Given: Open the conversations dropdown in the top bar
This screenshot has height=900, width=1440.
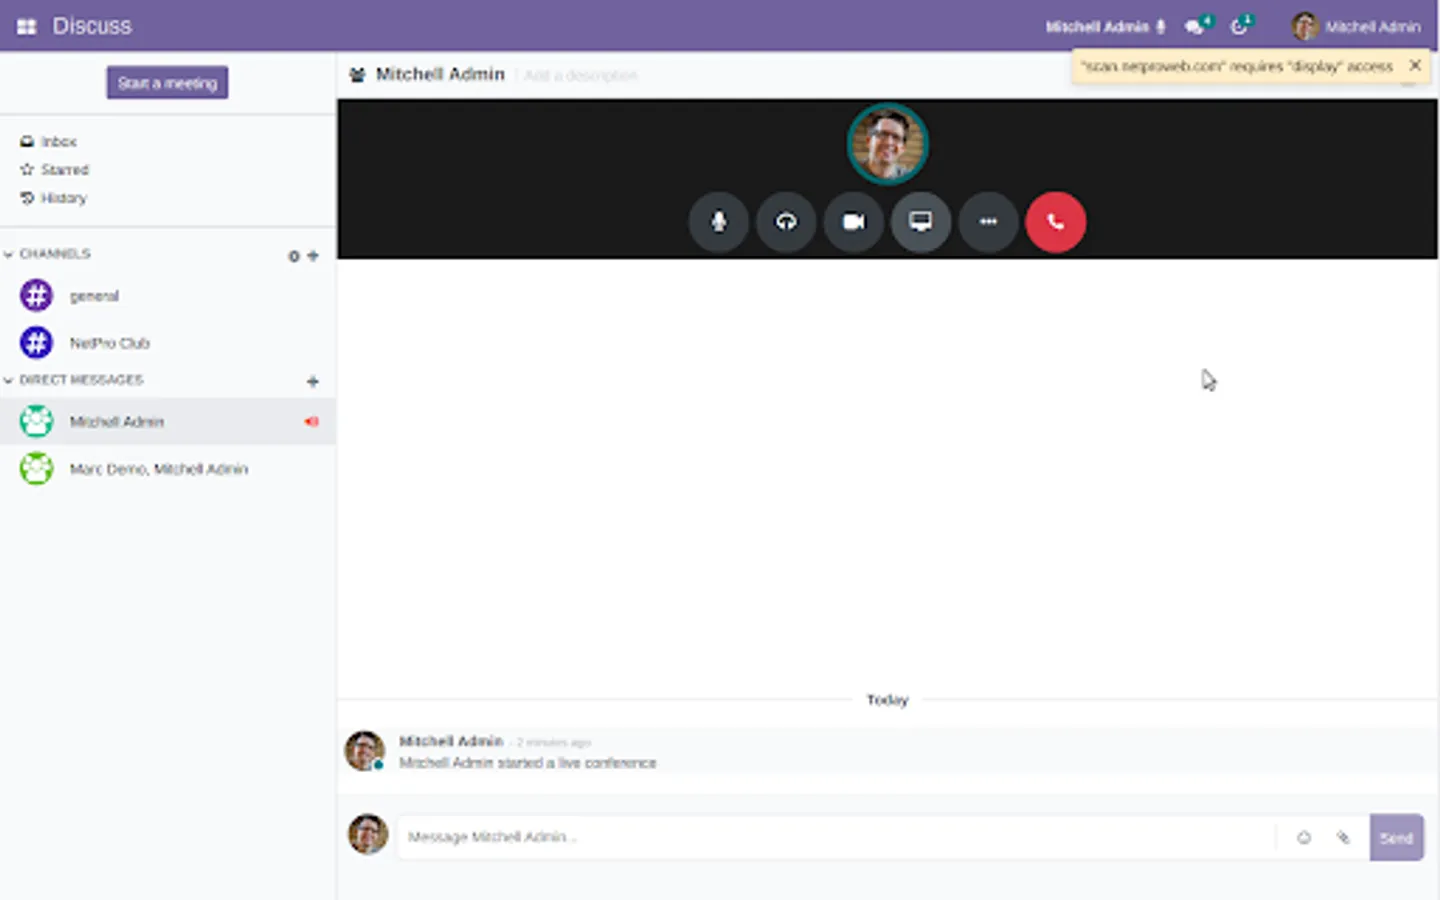Looking at the screenshot, I should [x=1197, y=26].
